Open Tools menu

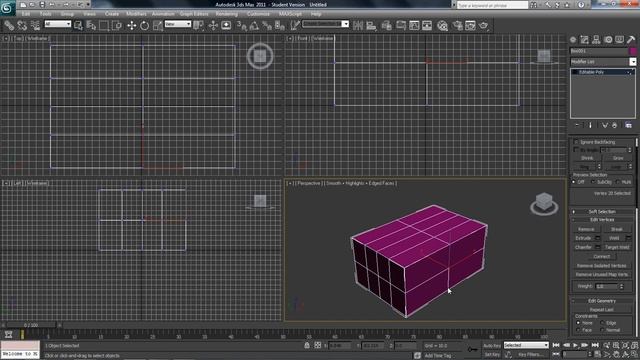(46, 14)
